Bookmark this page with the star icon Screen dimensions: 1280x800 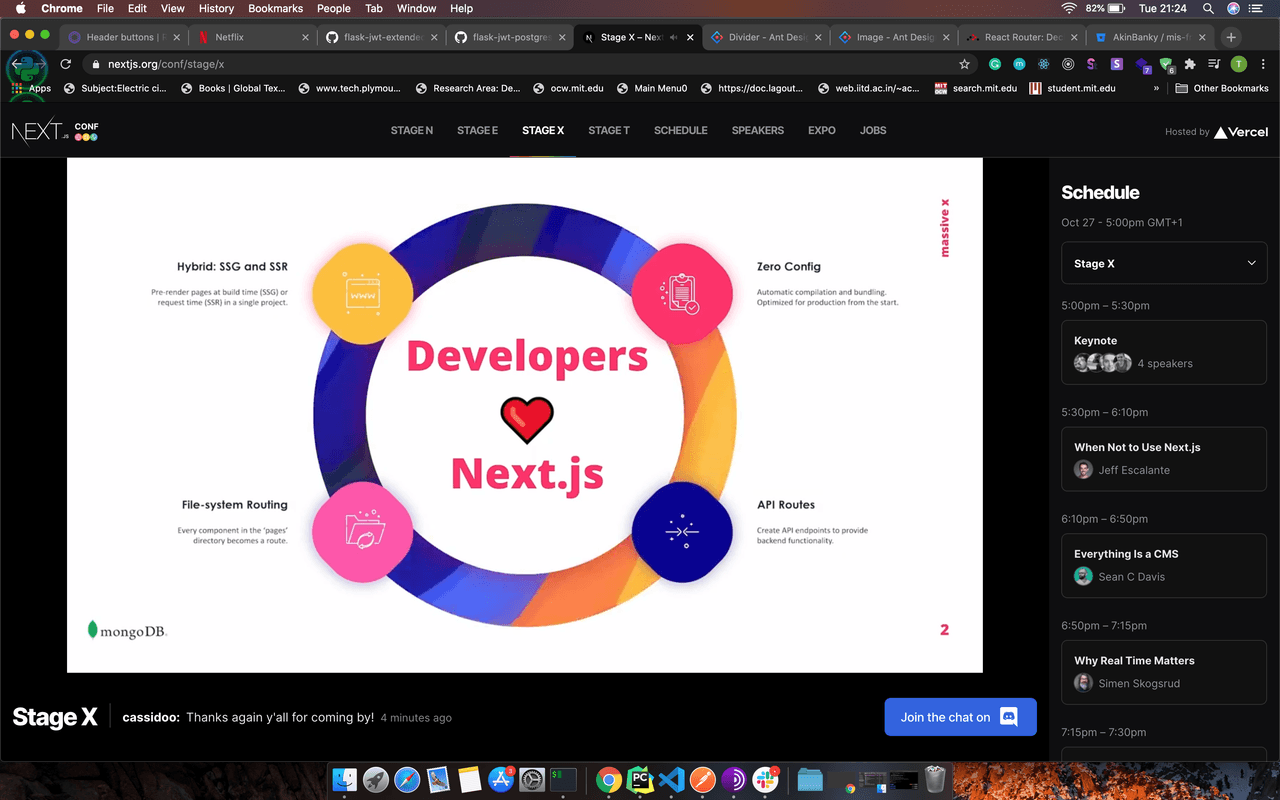pos(964,64)
